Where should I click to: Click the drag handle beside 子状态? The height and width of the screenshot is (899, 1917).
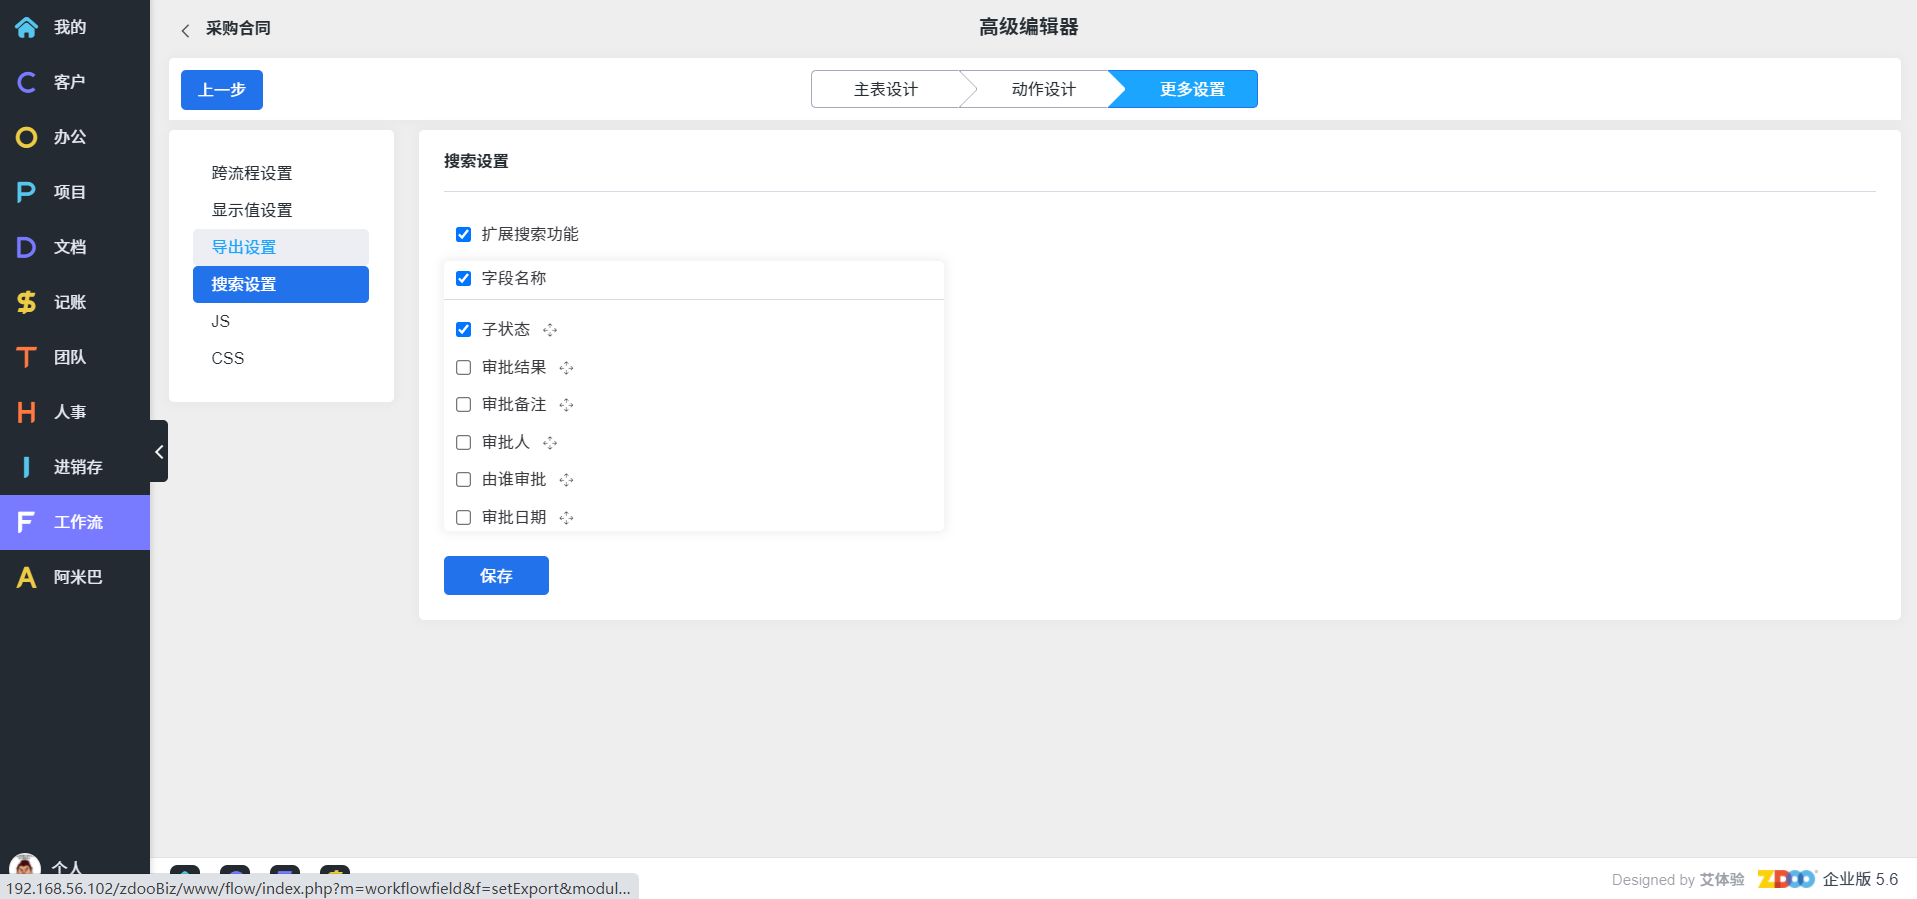pos(550,330)
